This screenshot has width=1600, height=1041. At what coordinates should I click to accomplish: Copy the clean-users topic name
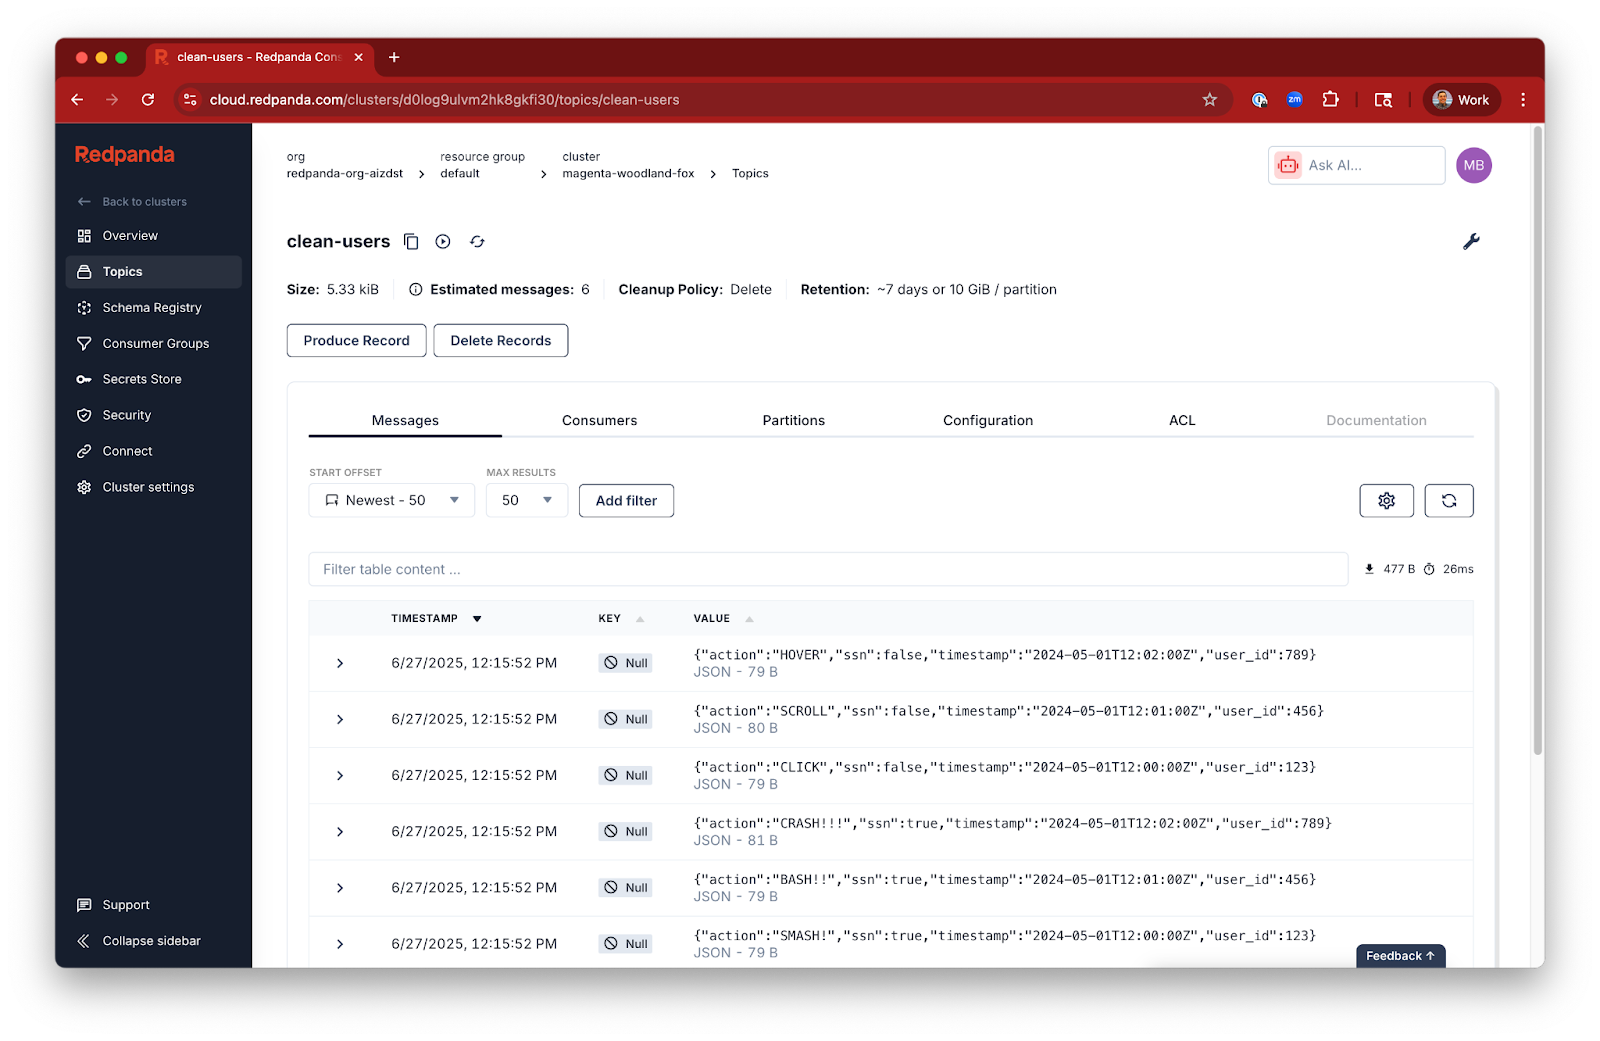(411, 241)
